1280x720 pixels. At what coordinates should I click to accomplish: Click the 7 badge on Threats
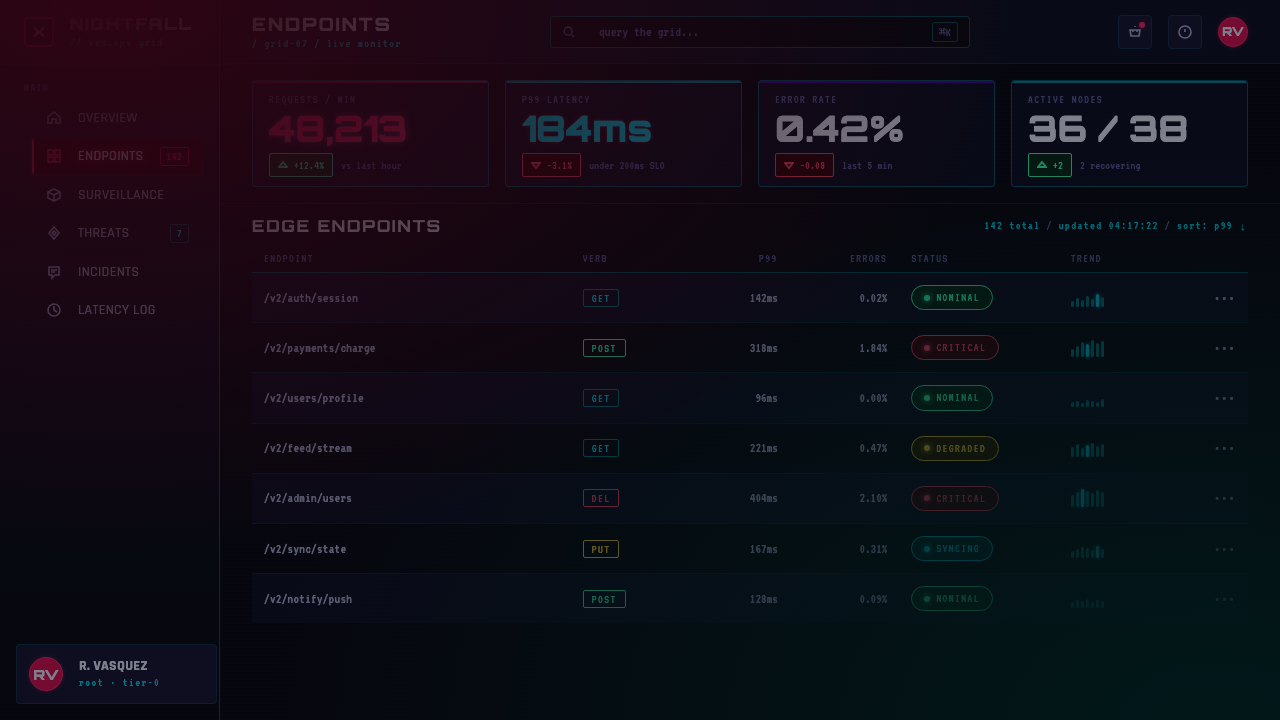(179, 233)
